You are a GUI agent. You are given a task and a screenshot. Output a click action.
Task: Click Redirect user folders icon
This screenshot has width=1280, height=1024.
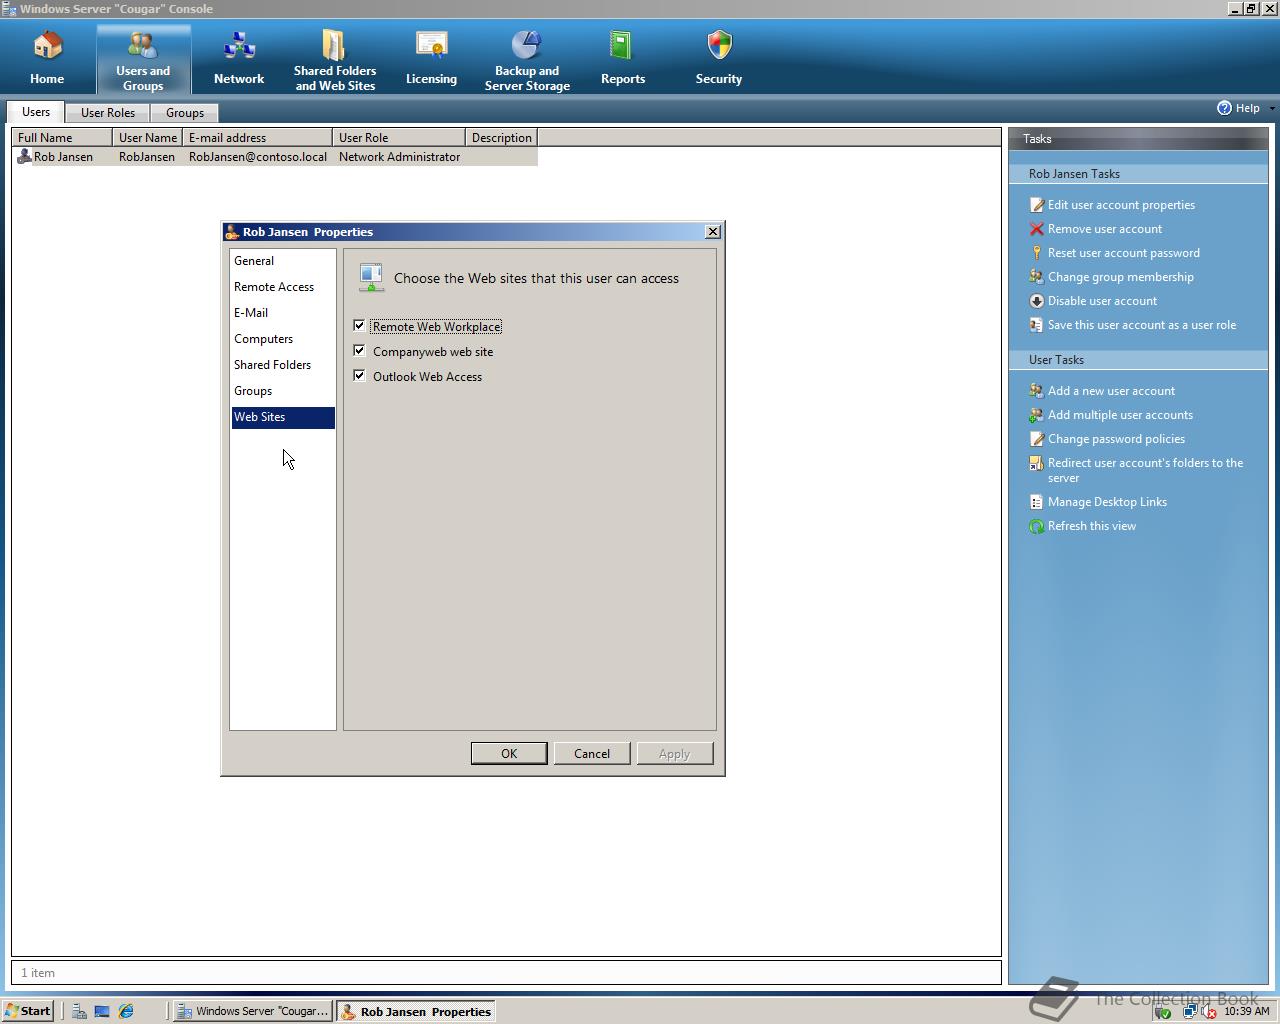[x=1037, y=463]
